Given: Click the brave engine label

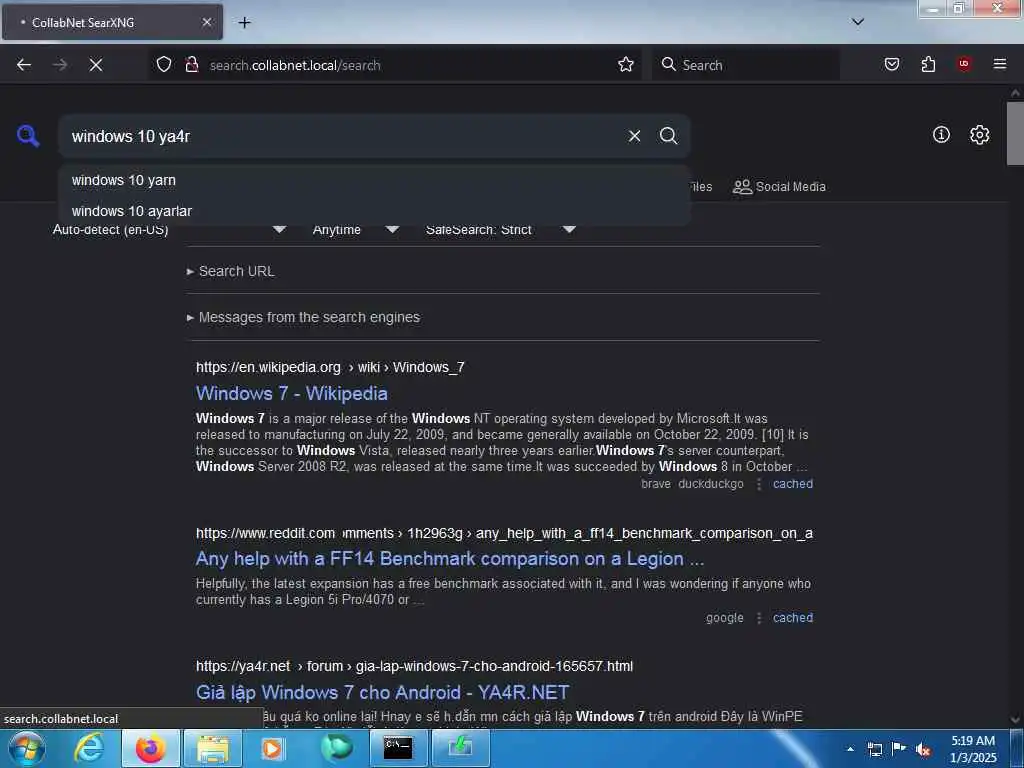Looking at the screenshot, I should 656,484.
